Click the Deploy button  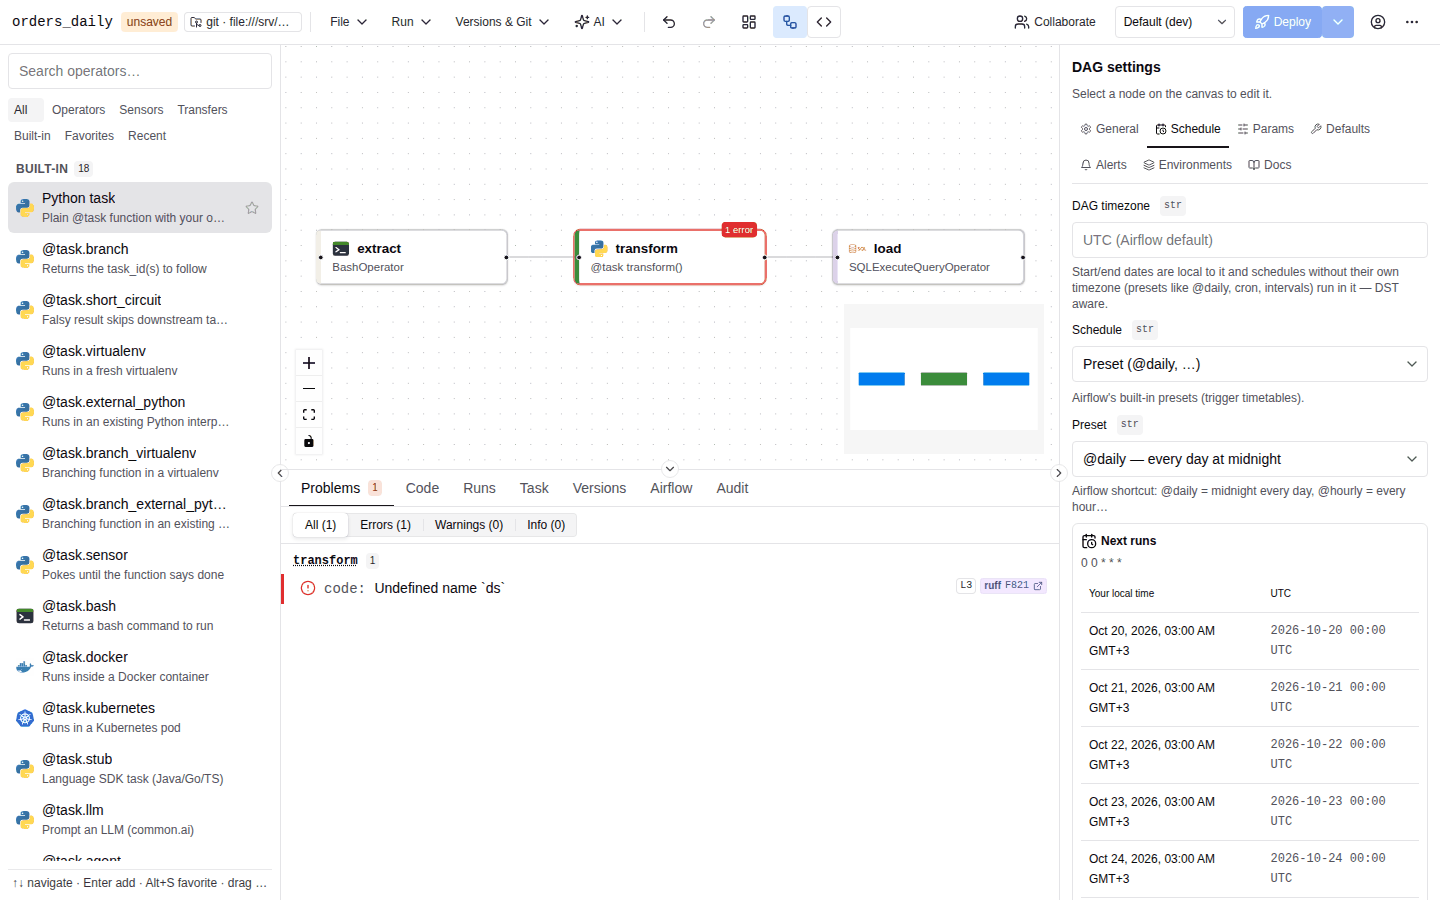pyautogui.click(x=1282, y=22)
